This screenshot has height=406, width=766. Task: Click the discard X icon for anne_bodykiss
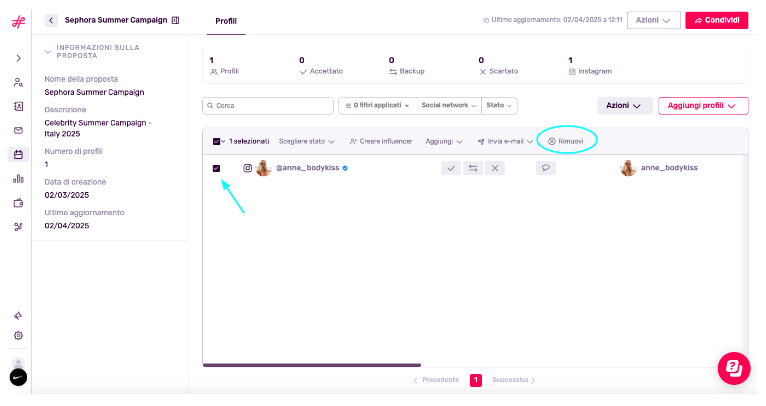pyautogui.click(x=495, y=169)
